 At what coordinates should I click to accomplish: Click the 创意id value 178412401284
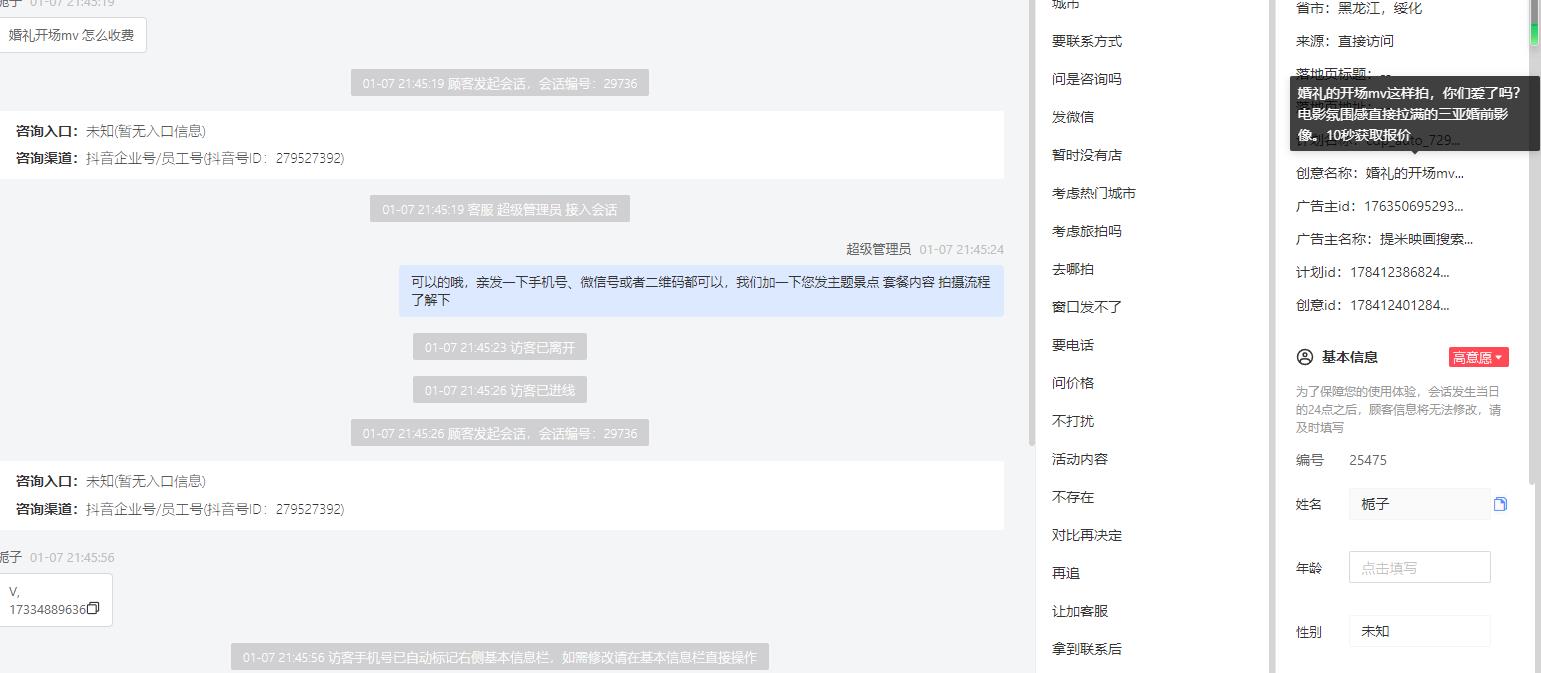tap(1400, 305)
